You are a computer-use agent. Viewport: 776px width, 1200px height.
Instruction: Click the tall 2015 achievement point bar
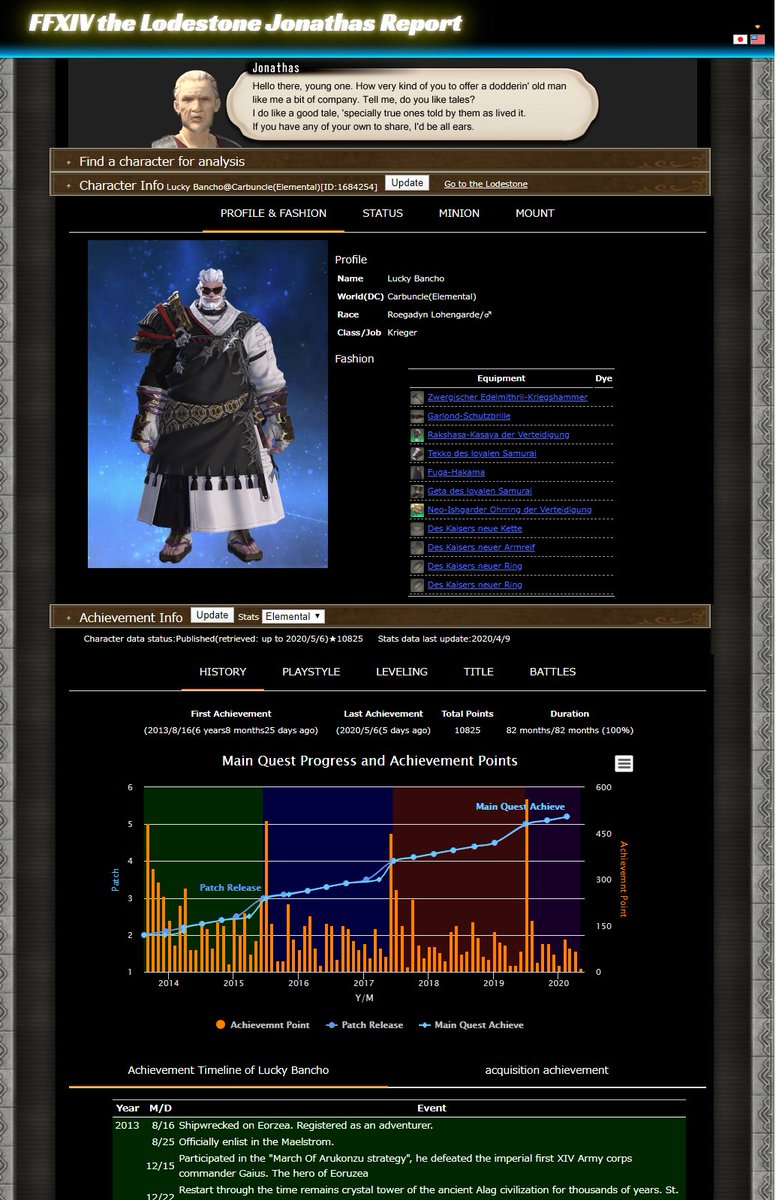(266, 896)
